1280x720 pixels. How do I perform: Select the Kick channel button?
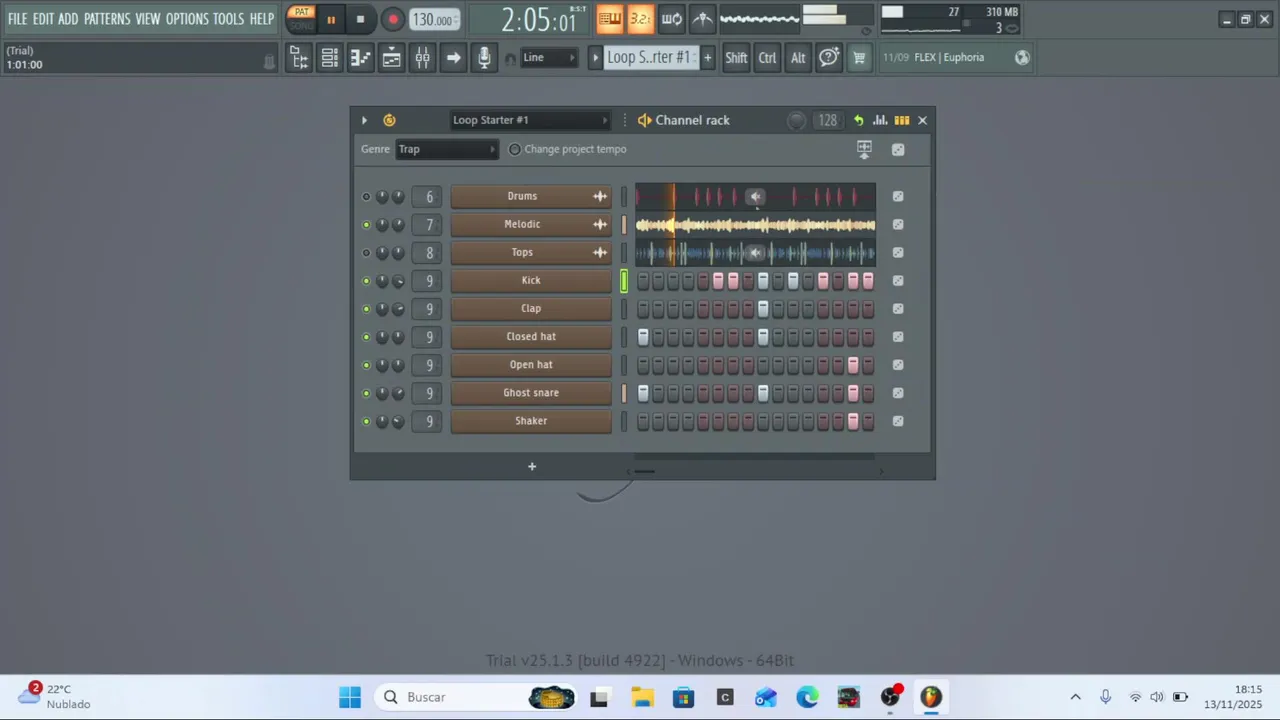click(531, 281)
